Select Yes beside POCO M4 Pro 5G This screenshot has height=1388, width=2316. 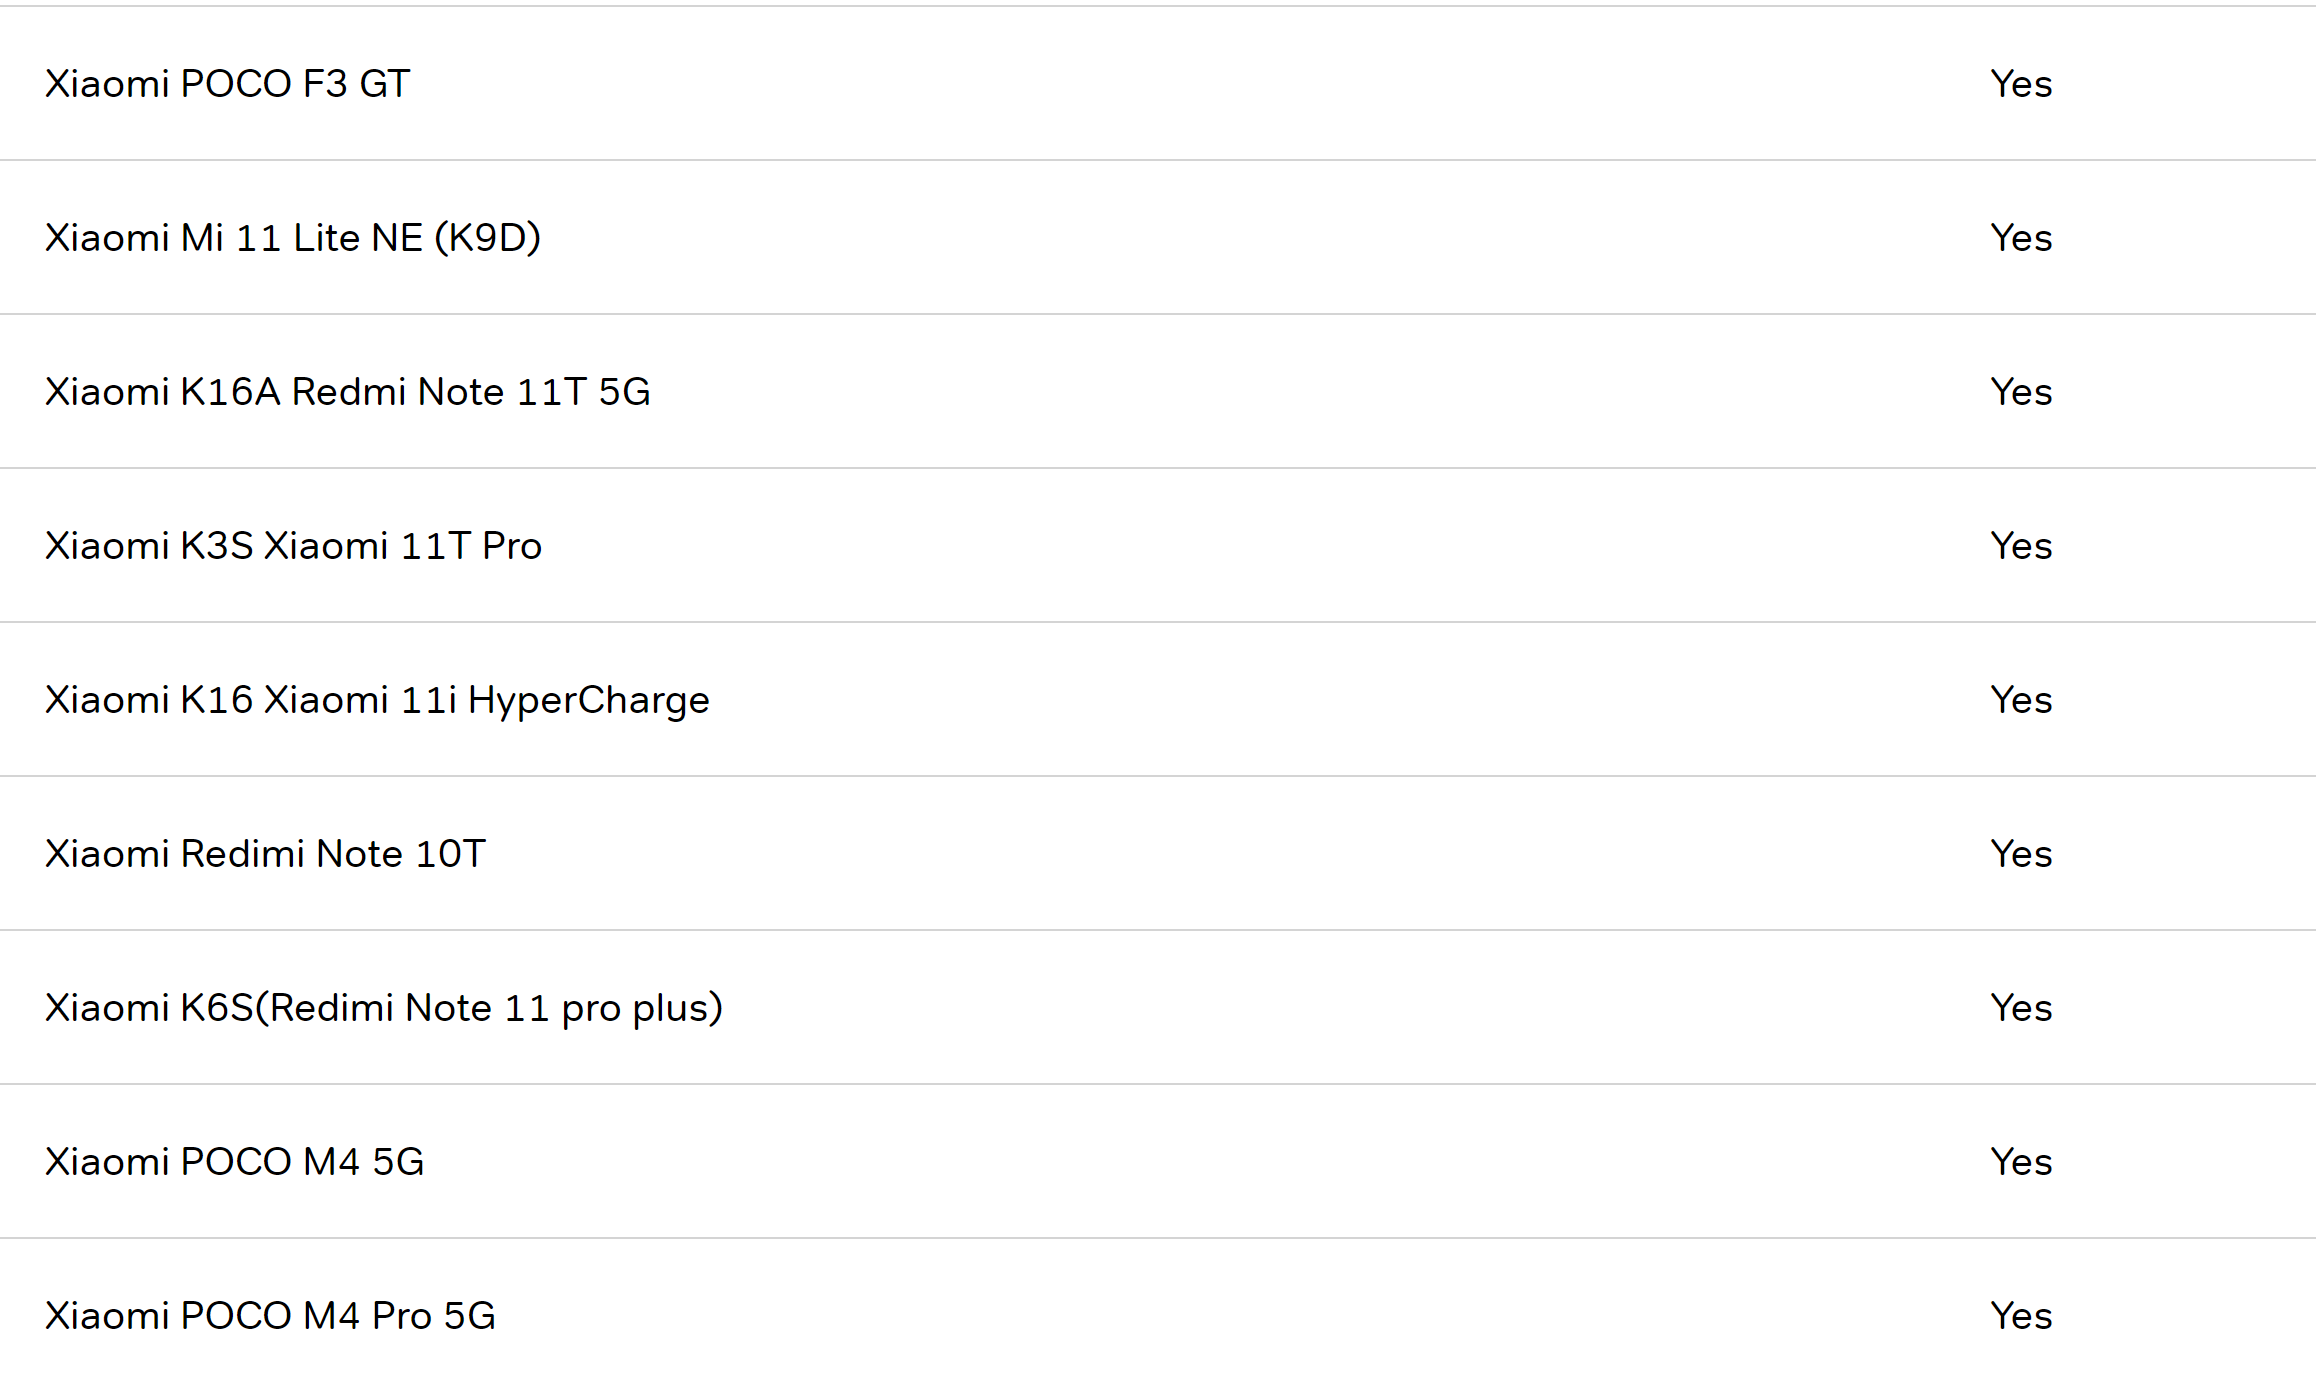(x=2021, y=1316)
